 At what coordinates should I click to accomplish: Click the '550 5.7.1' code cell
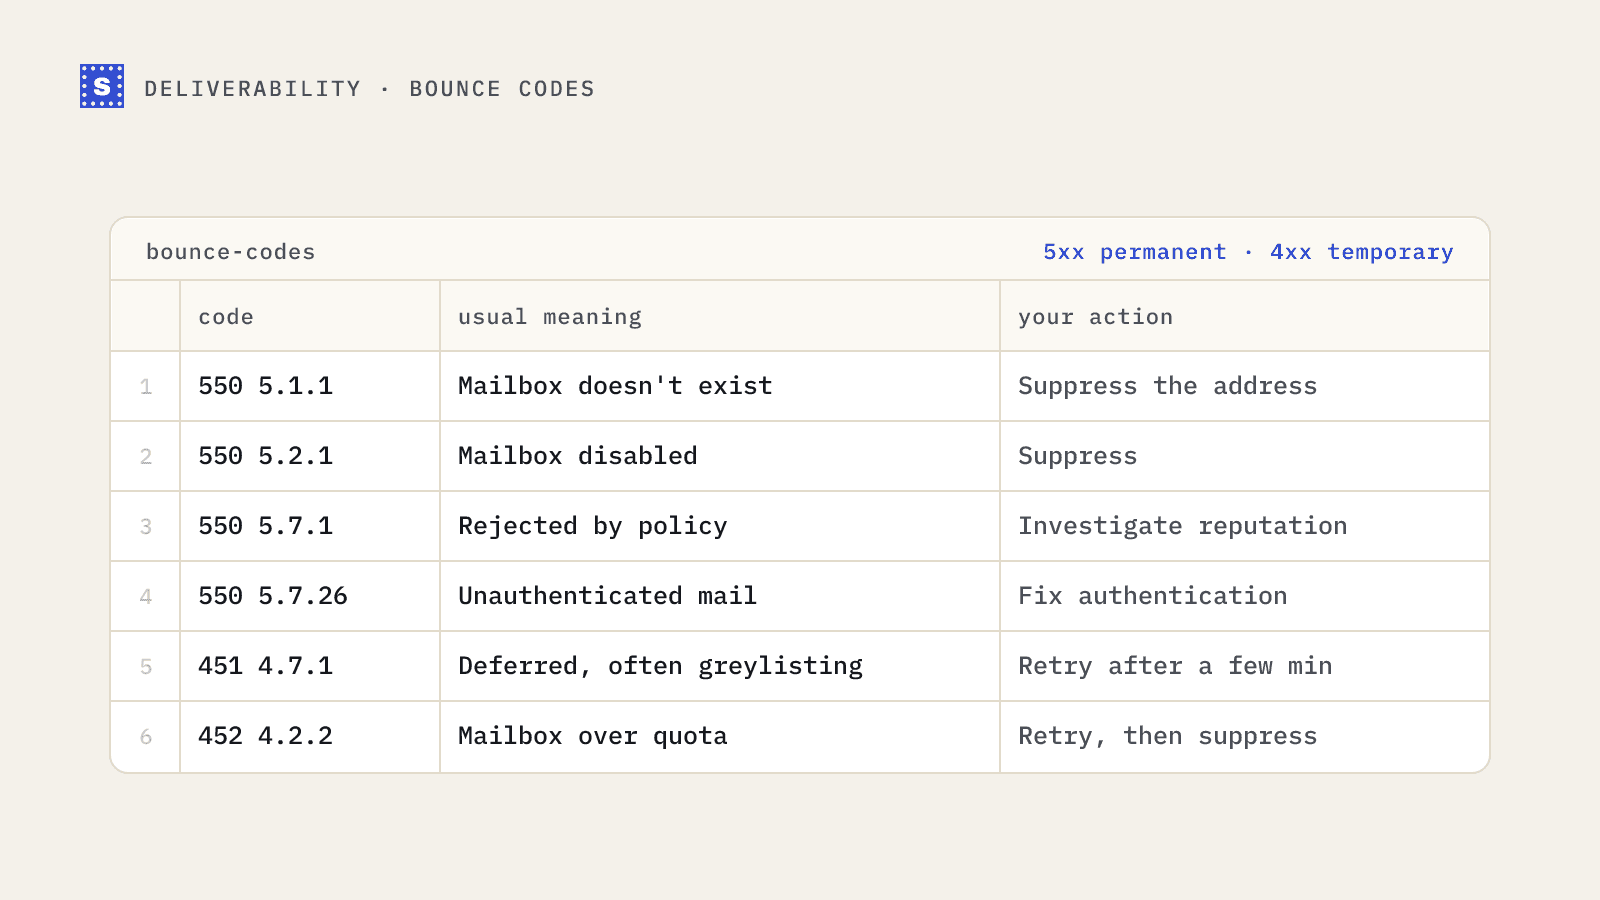310,526
